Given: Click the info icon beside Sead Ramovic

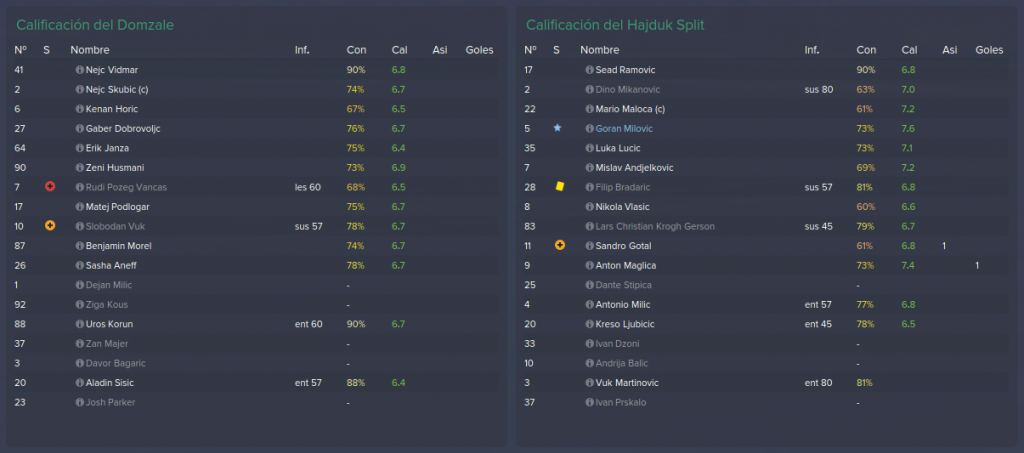Looking at the screenshot, I should point(590,70).
